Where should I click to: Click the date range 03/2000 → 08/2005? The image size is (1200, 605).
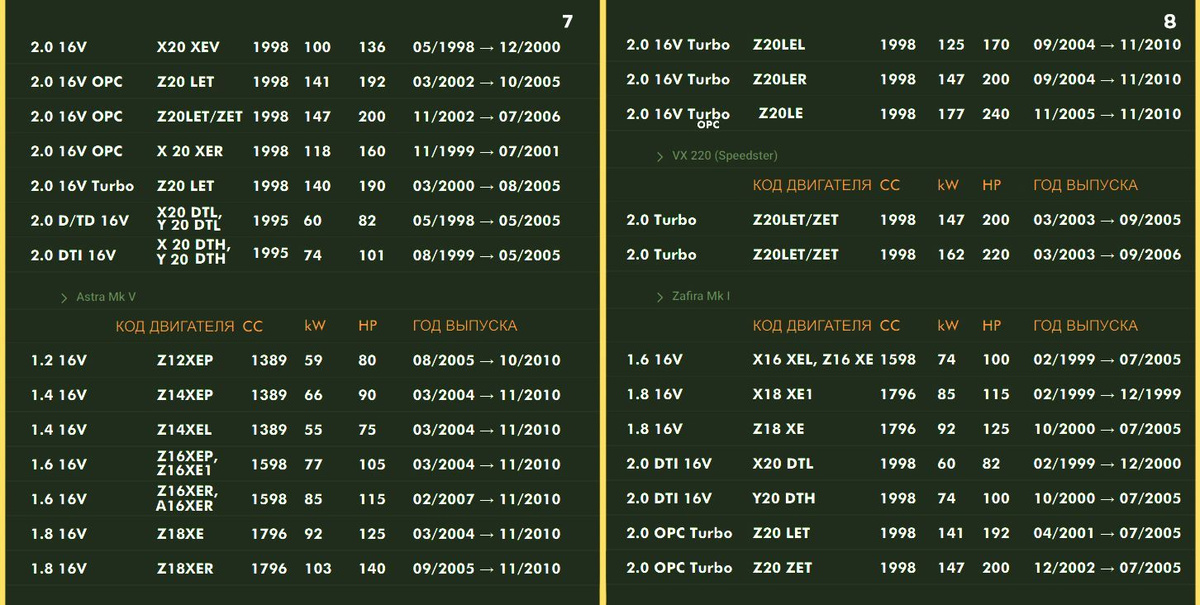487,186
